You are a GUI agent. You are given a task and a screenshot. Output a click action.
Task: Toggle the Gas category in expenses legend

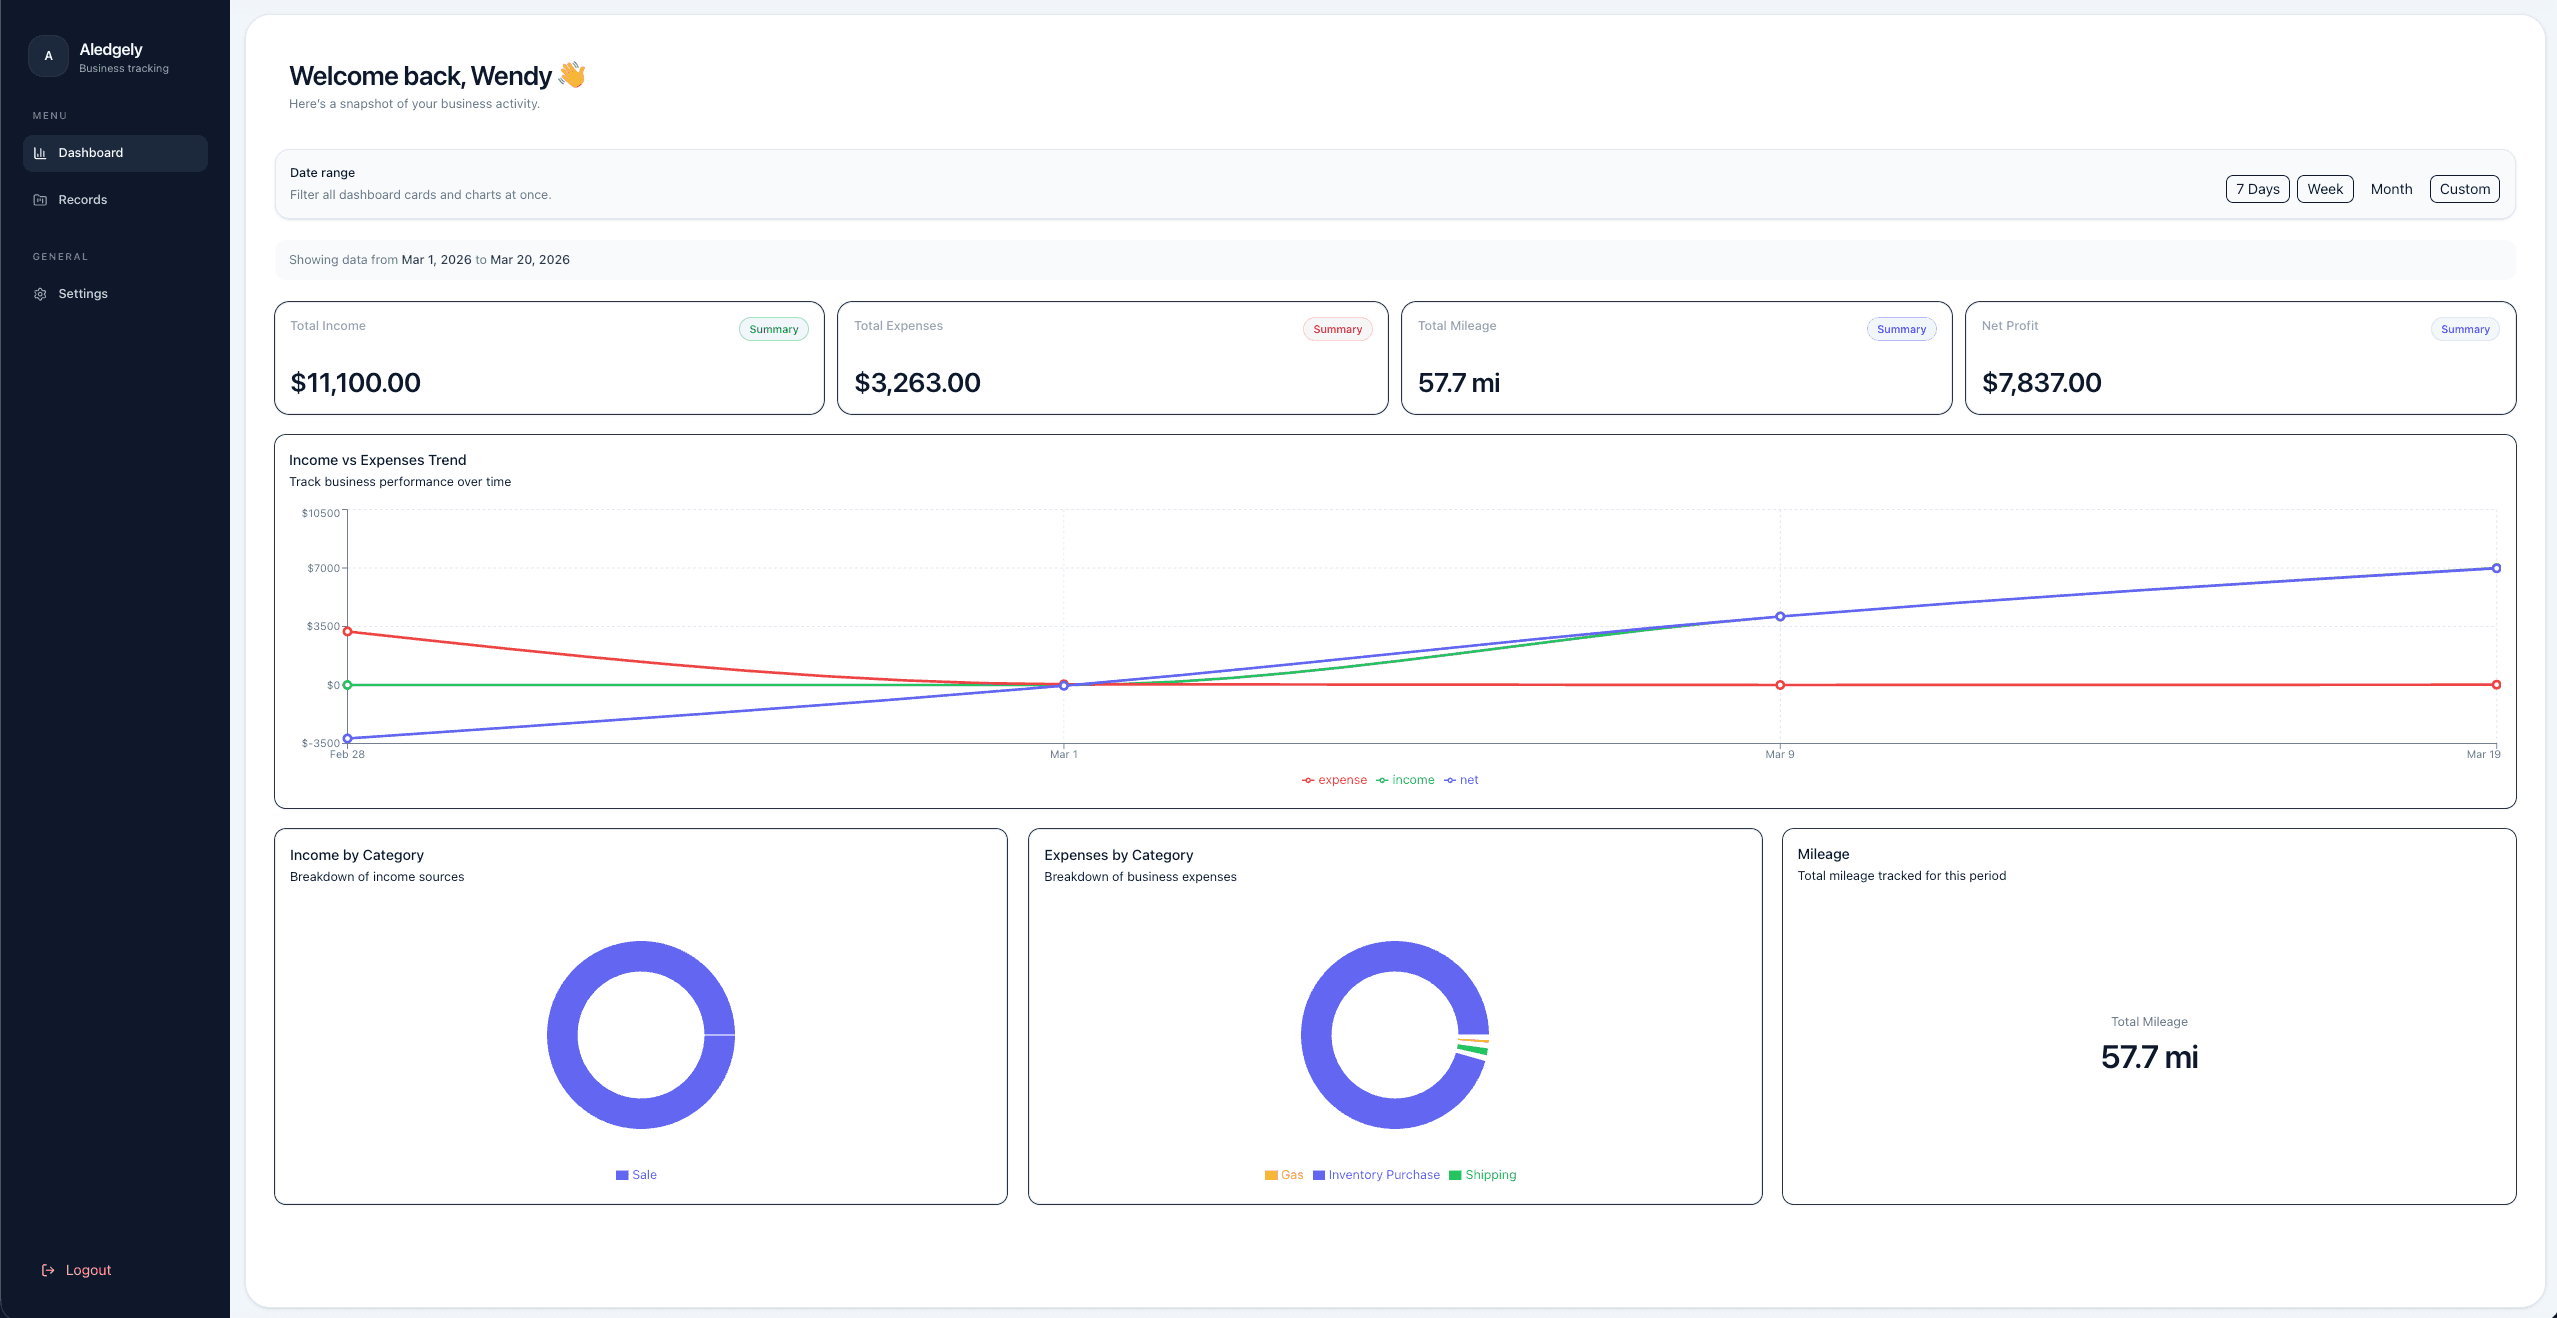click(1285, 1175)
